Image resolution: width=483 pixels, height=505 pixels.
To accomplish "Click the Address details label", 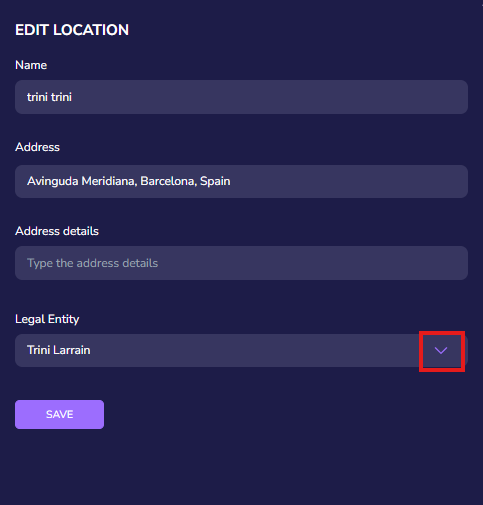I will click(57, 231).
